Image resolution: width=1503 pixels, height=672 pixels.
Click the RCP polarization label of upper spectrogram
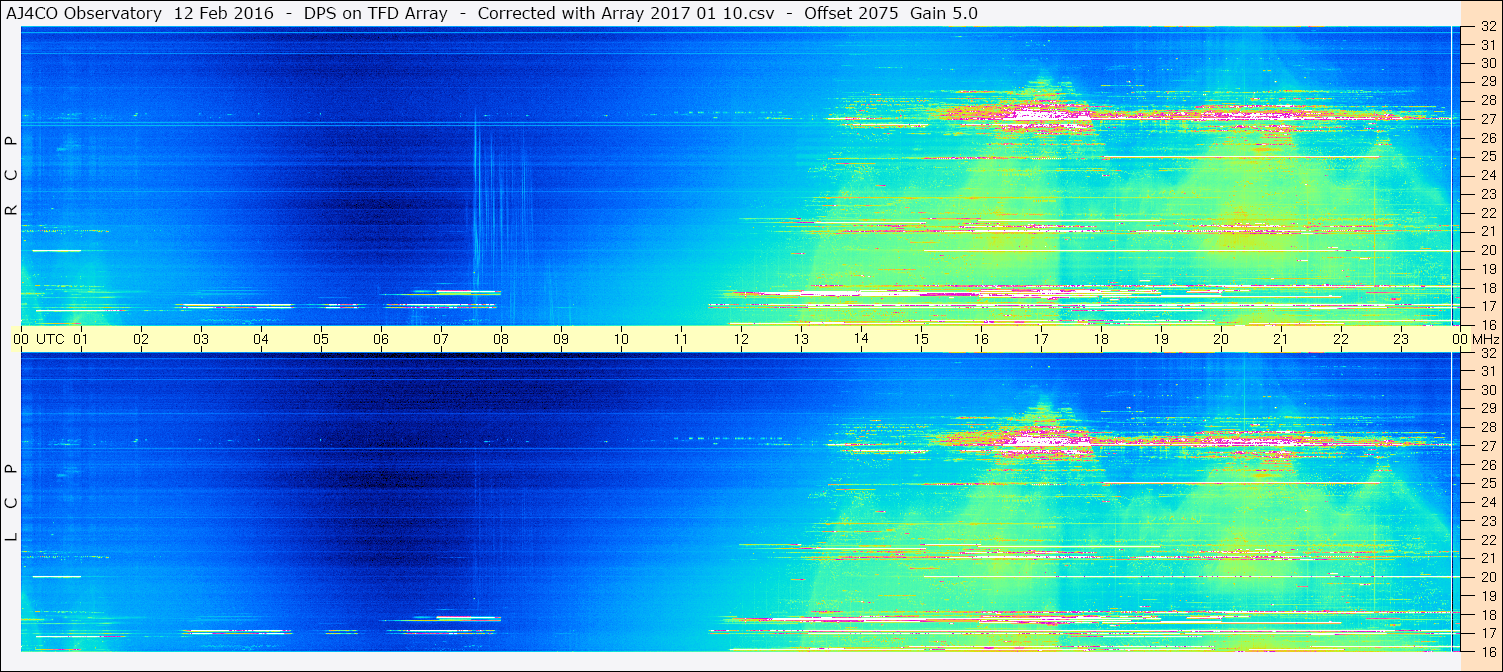point(11,175)
